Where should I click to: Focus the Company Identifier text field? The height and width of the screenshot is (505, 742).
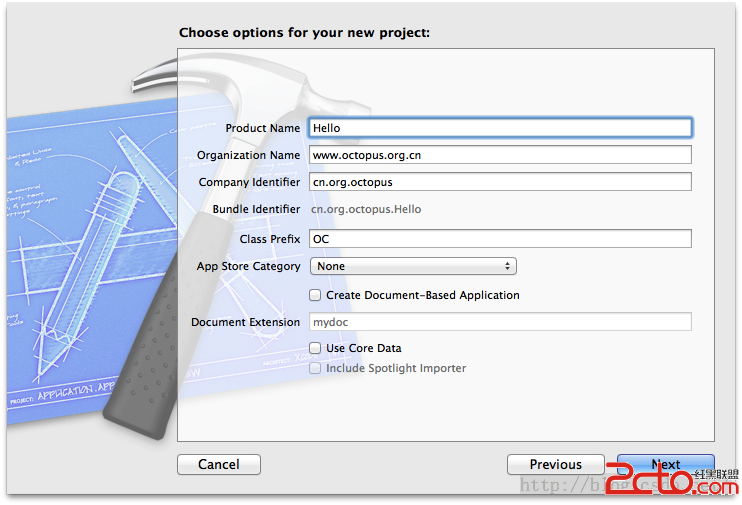(x=500, y=182)
